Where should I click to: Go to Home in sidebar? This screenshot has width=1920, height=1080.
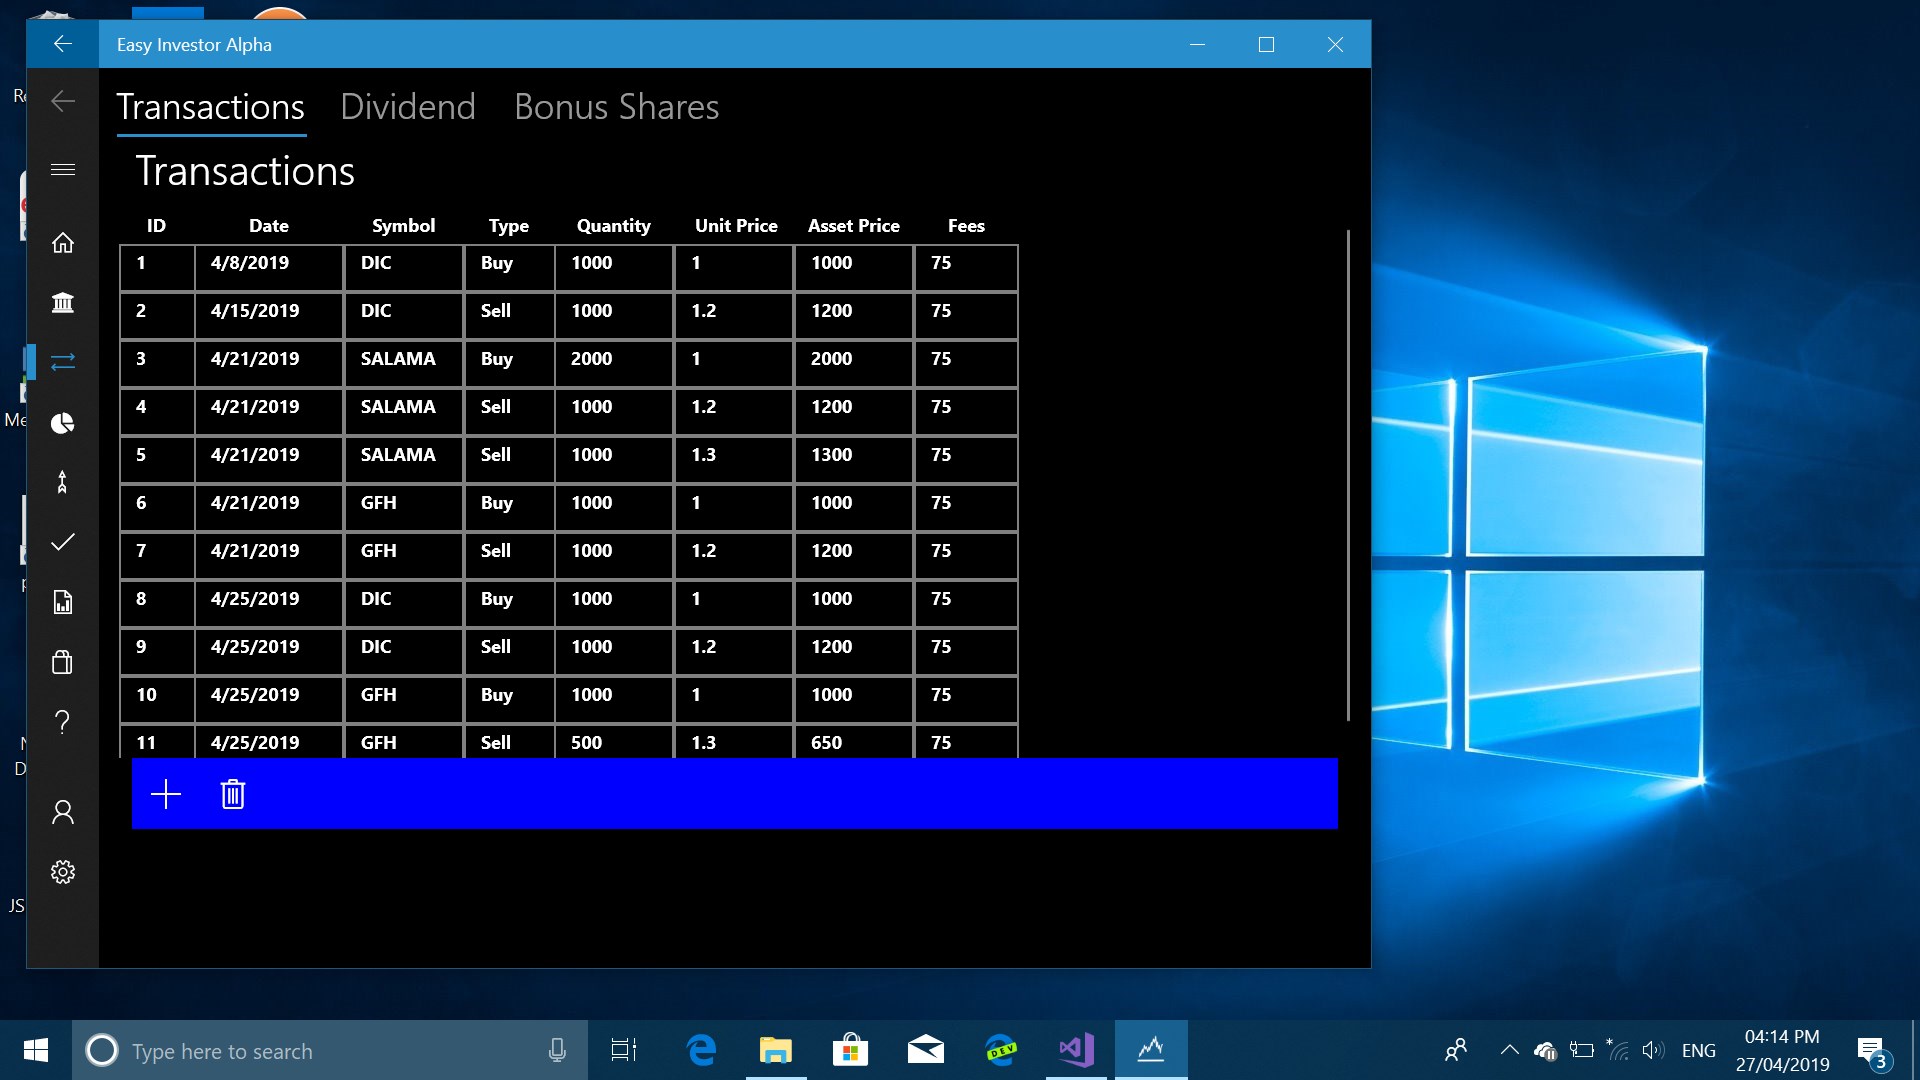click(x=63, y=243)
